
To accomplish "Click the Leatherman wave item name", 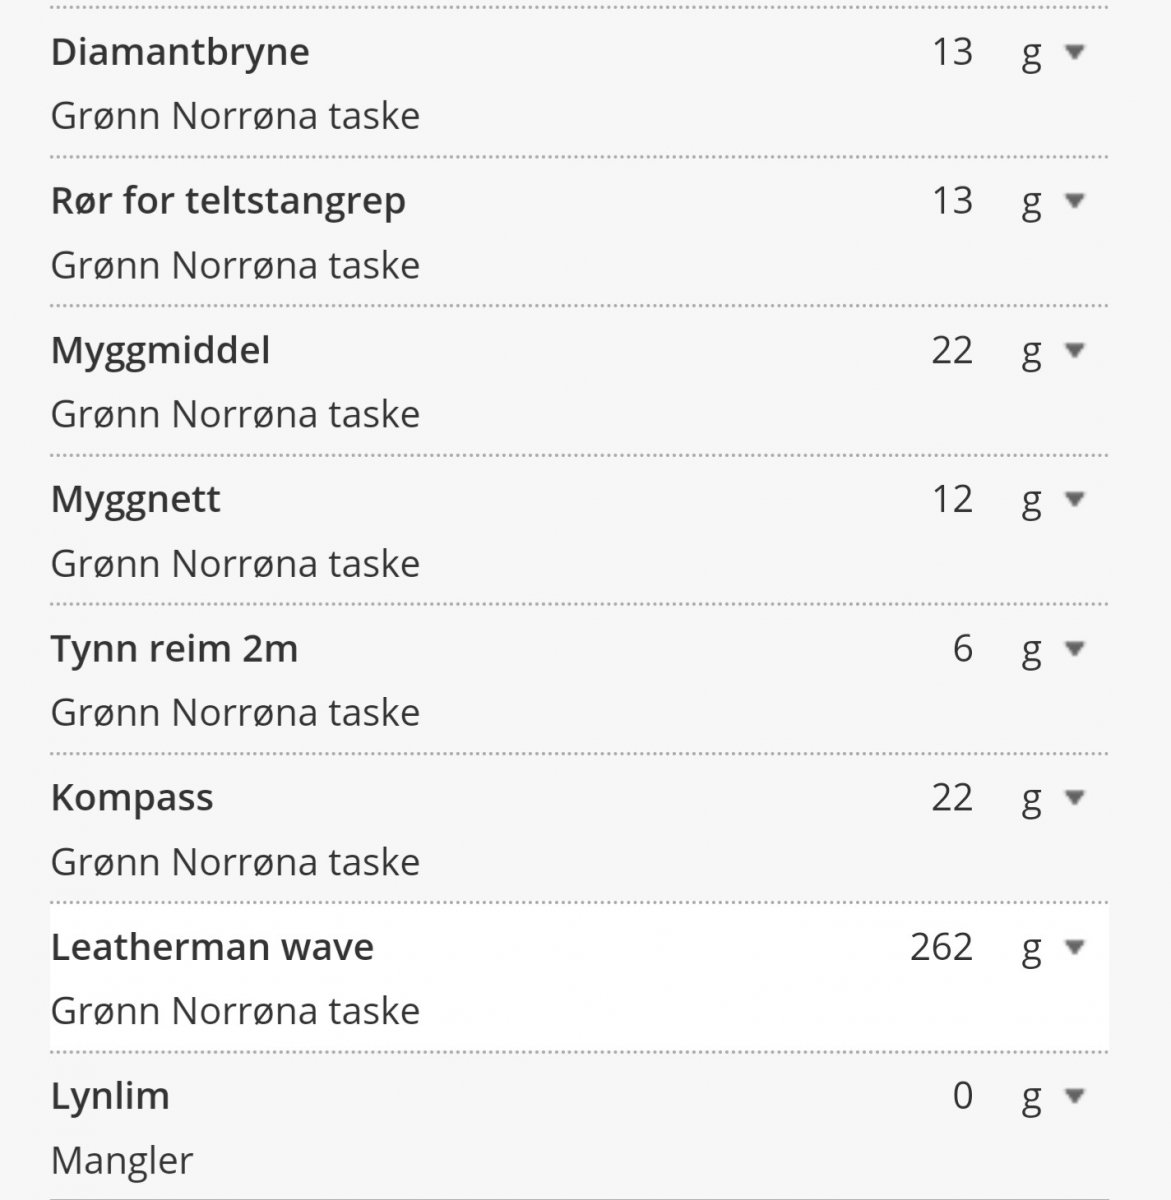I will click(212, 947).
